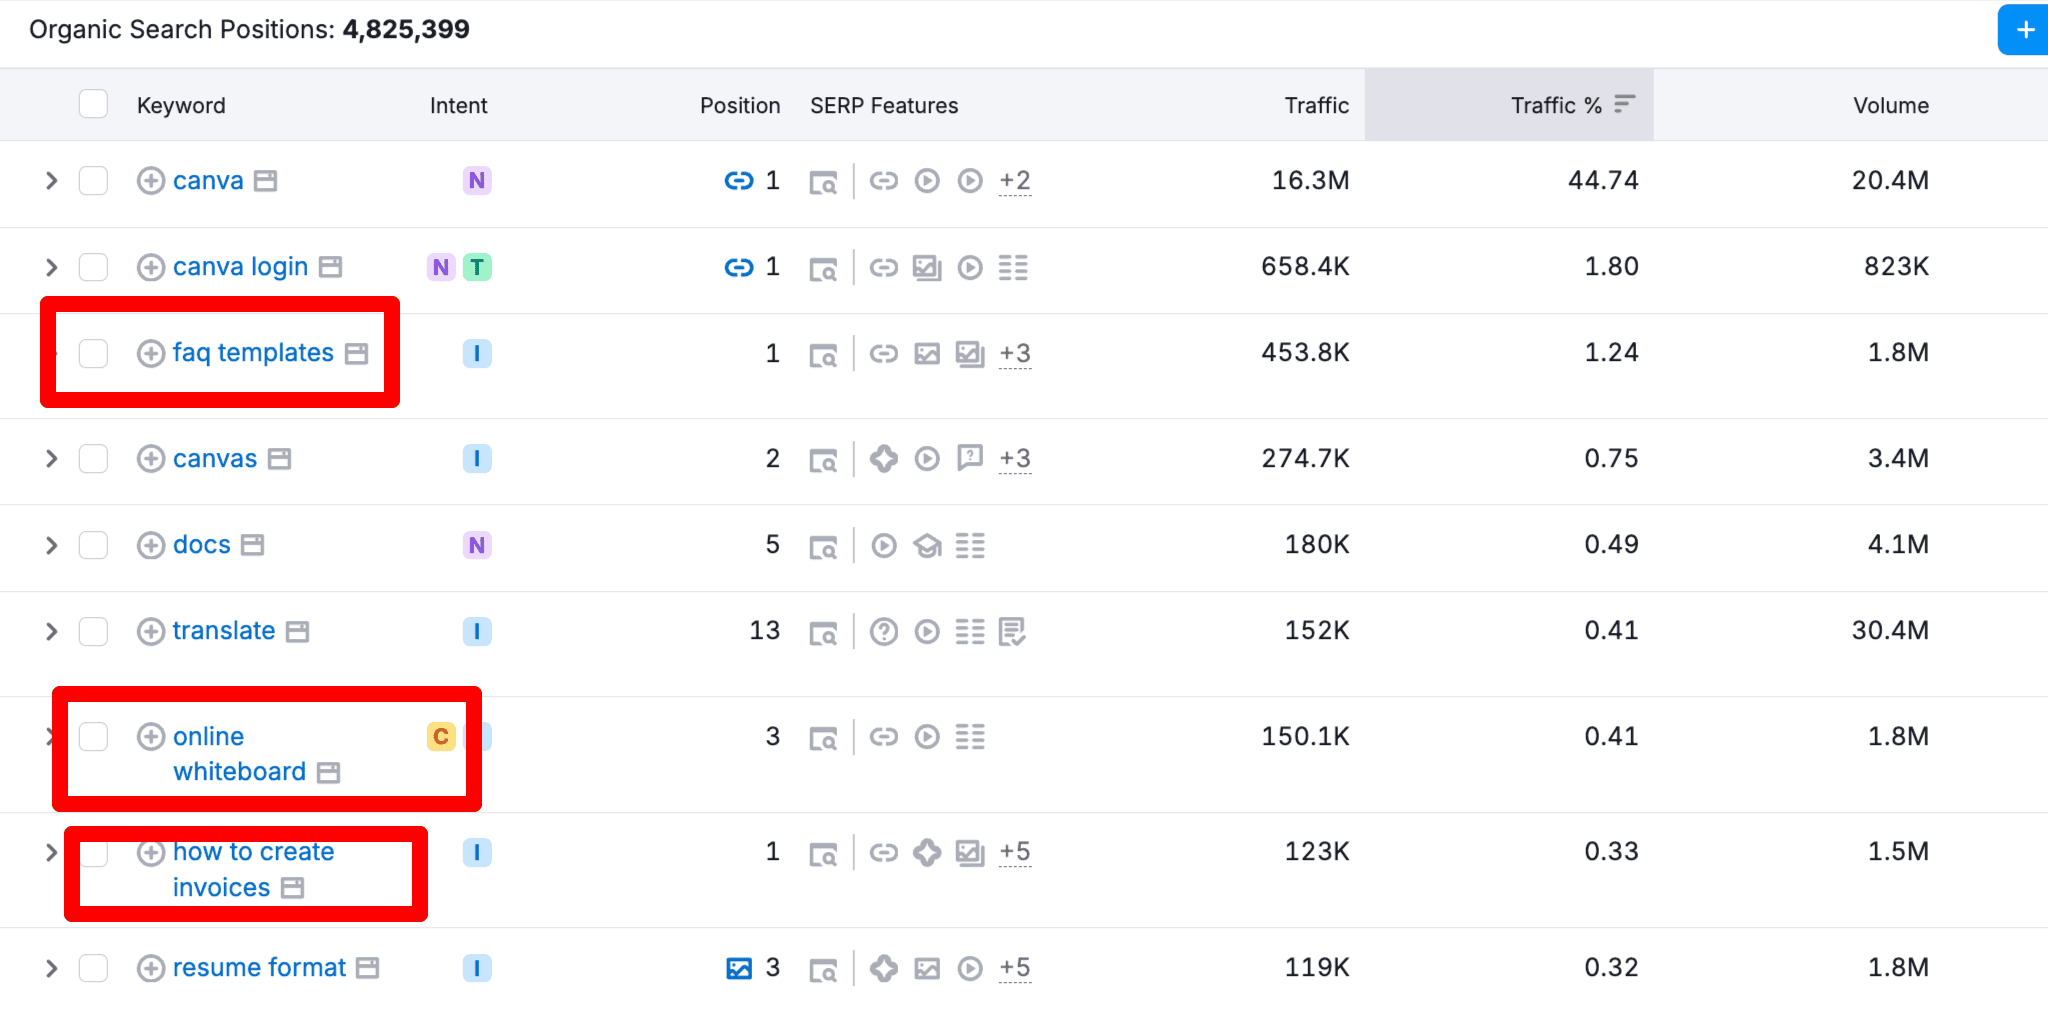
Task: Sort table by Position column header
Action: pos(739,106)
